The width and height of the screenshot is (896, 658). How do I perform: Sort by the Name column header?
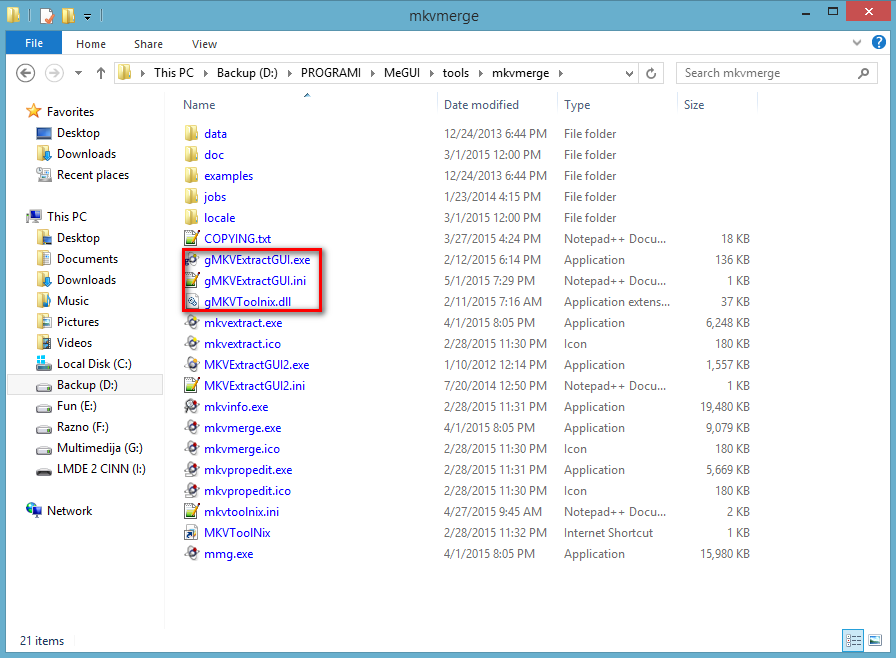199,105
